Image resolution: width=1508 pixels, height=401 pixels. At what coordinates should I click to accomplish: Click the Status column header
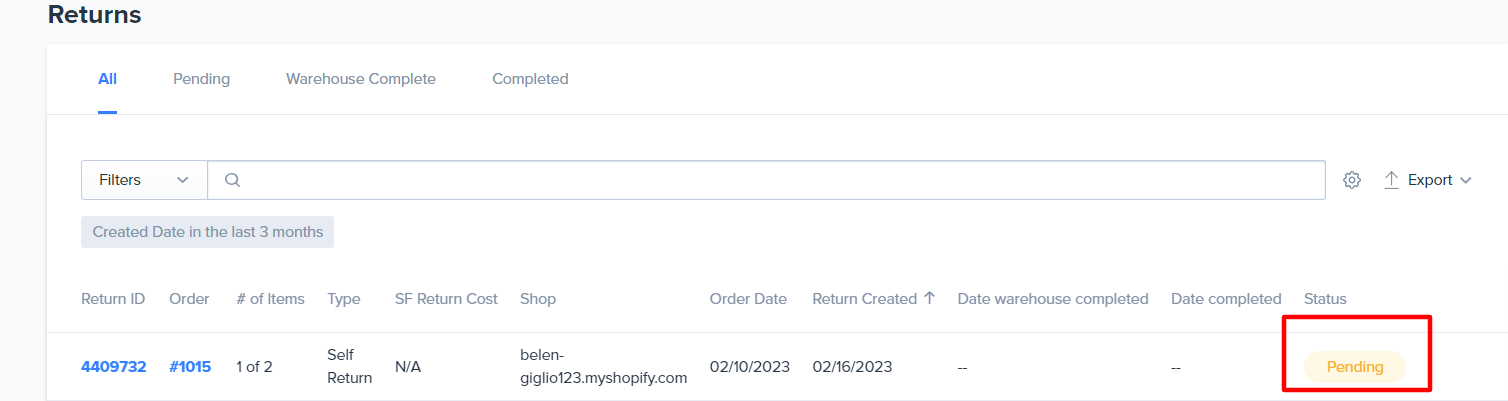1325,299
